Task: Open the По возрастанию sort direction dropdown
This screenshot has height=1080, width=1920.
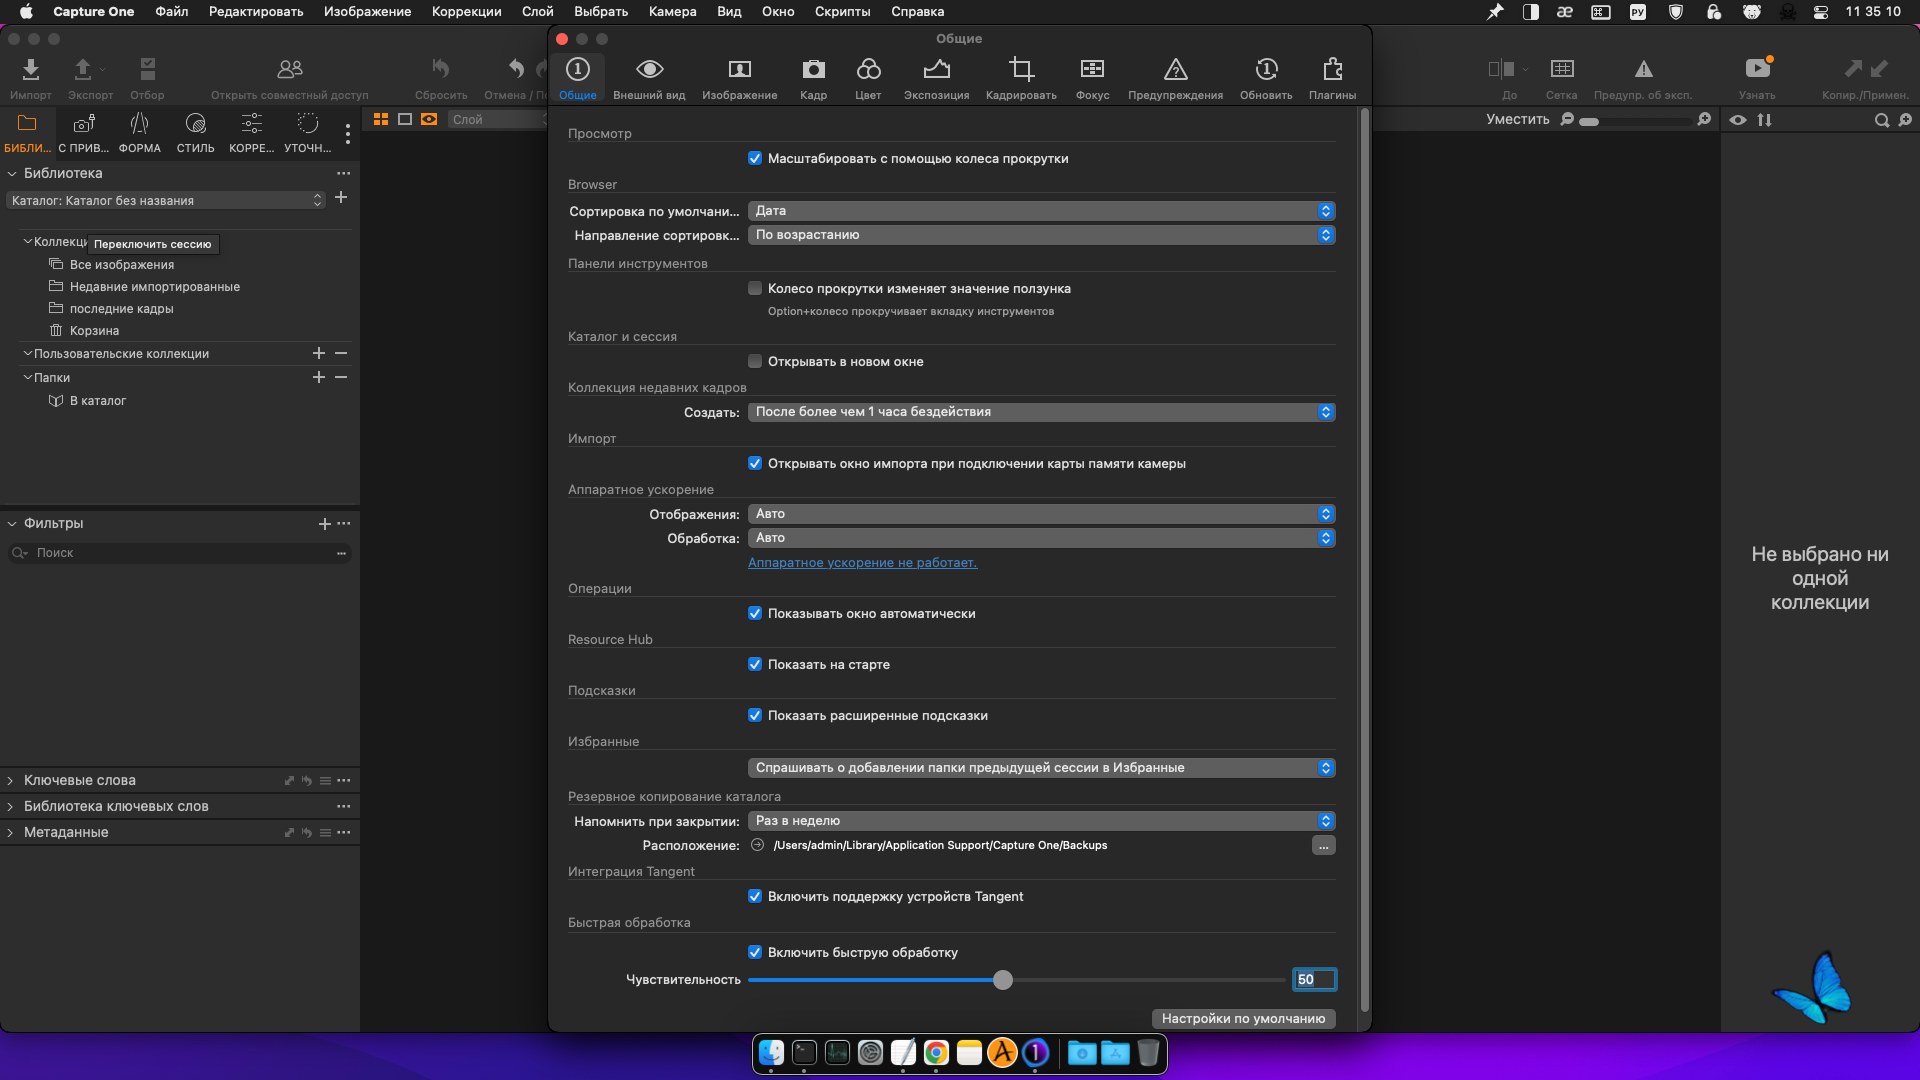Action: coord(1041,235)
